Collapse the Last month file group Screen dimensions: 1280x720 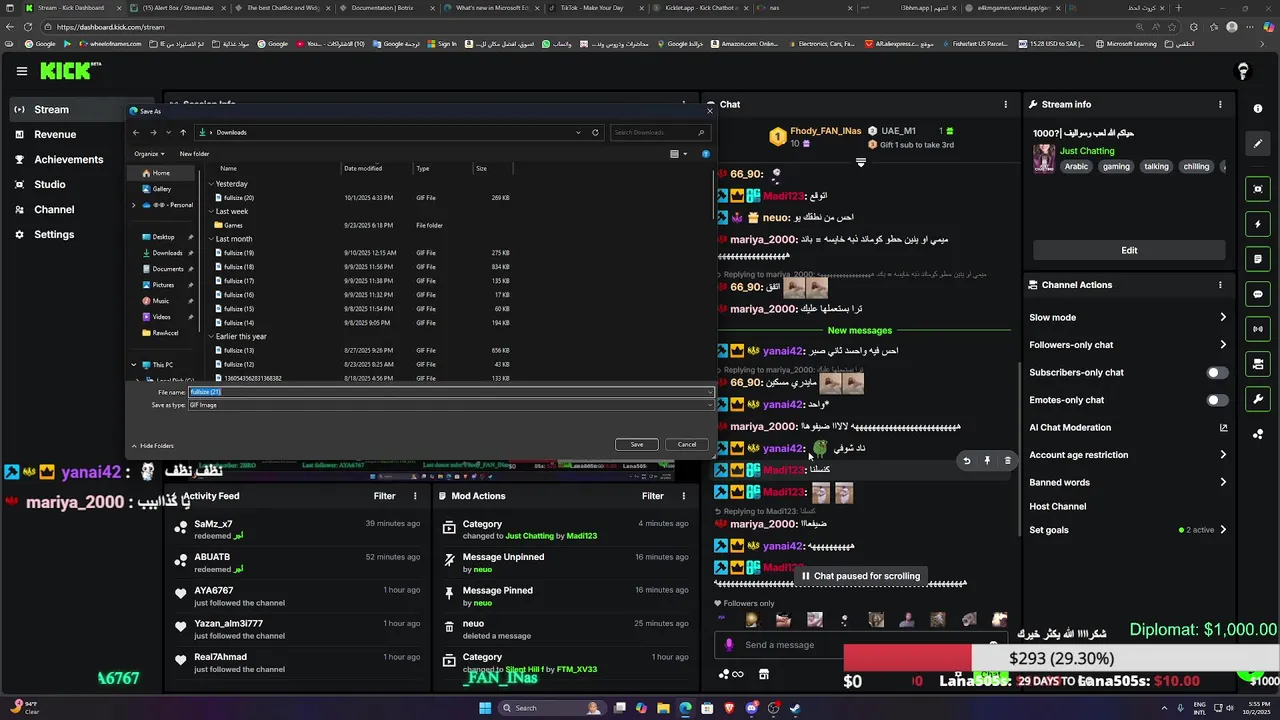pos(212,239)
